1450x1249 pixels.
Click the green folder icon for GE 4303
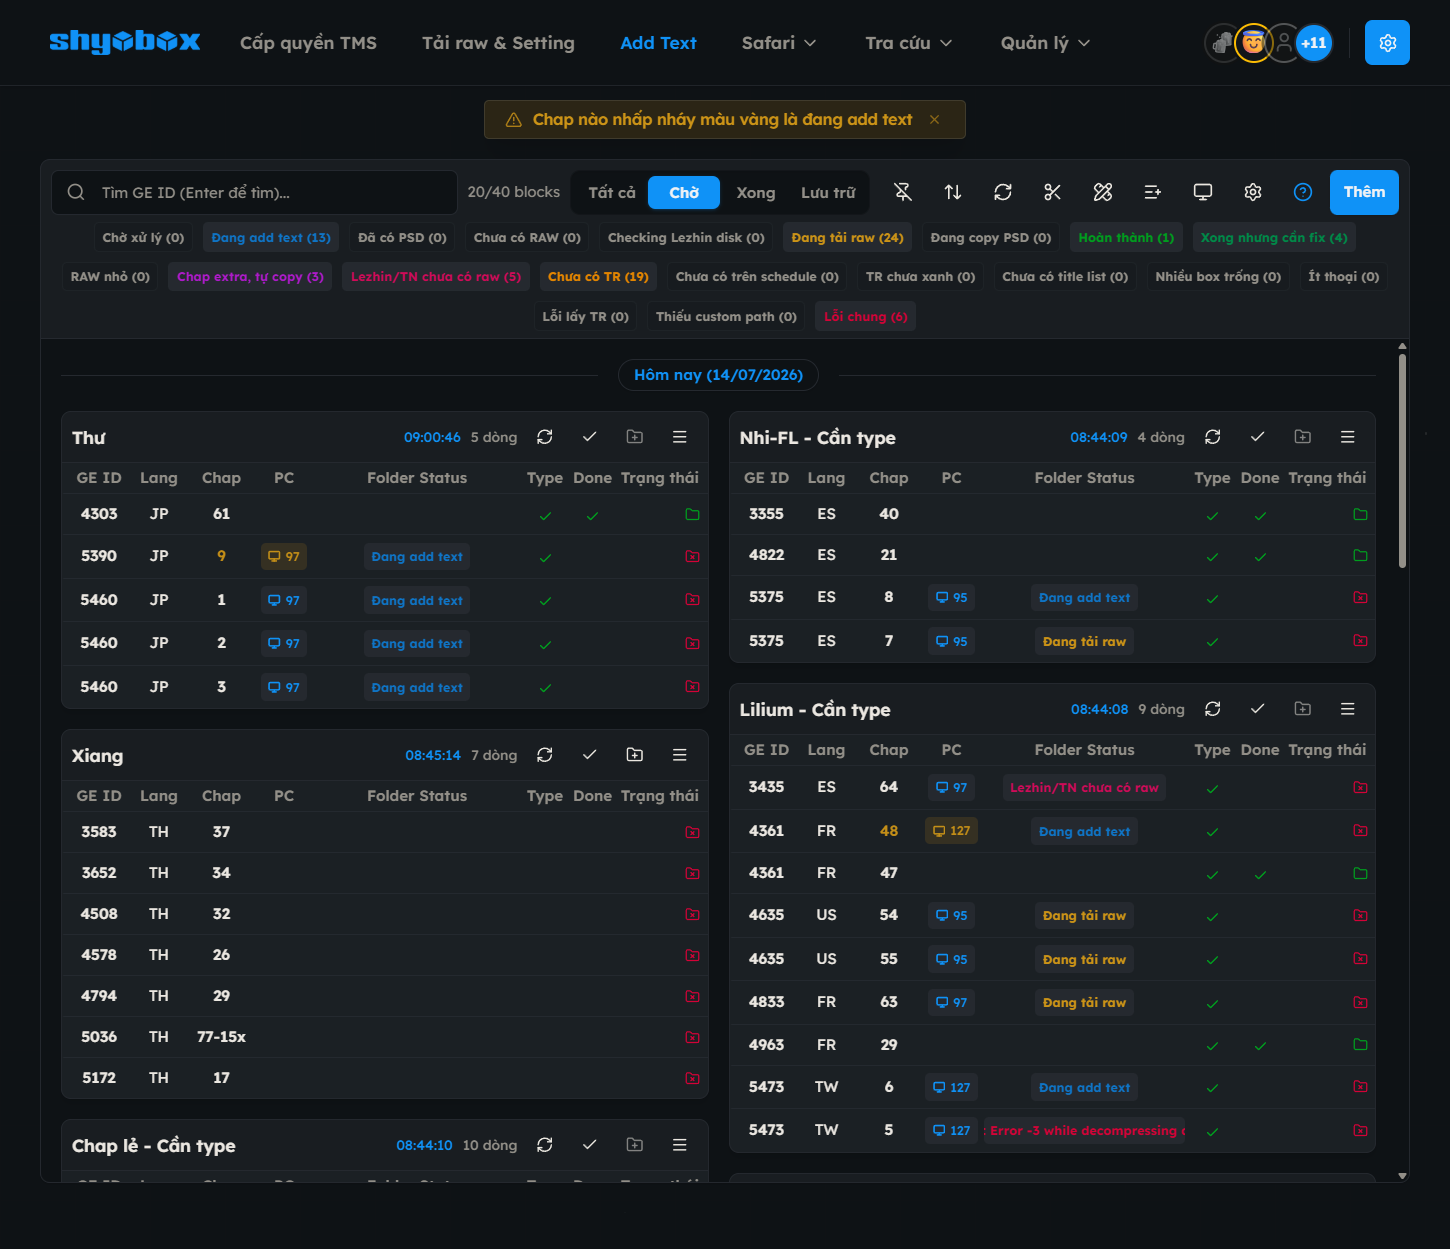pyautogui.click(x=692, y=514)
